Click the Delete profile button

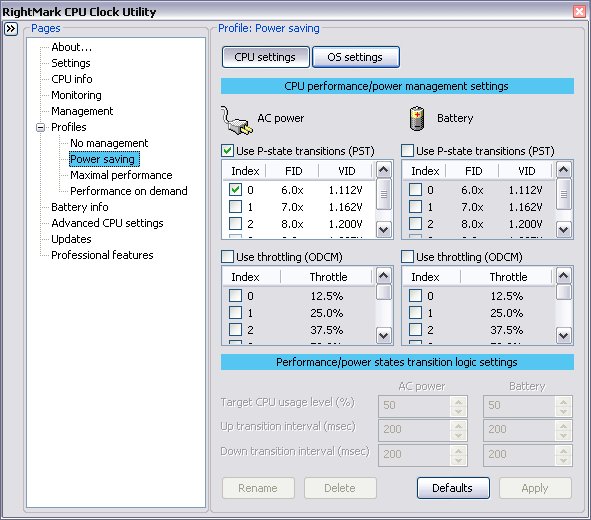(x=340, y=488)
